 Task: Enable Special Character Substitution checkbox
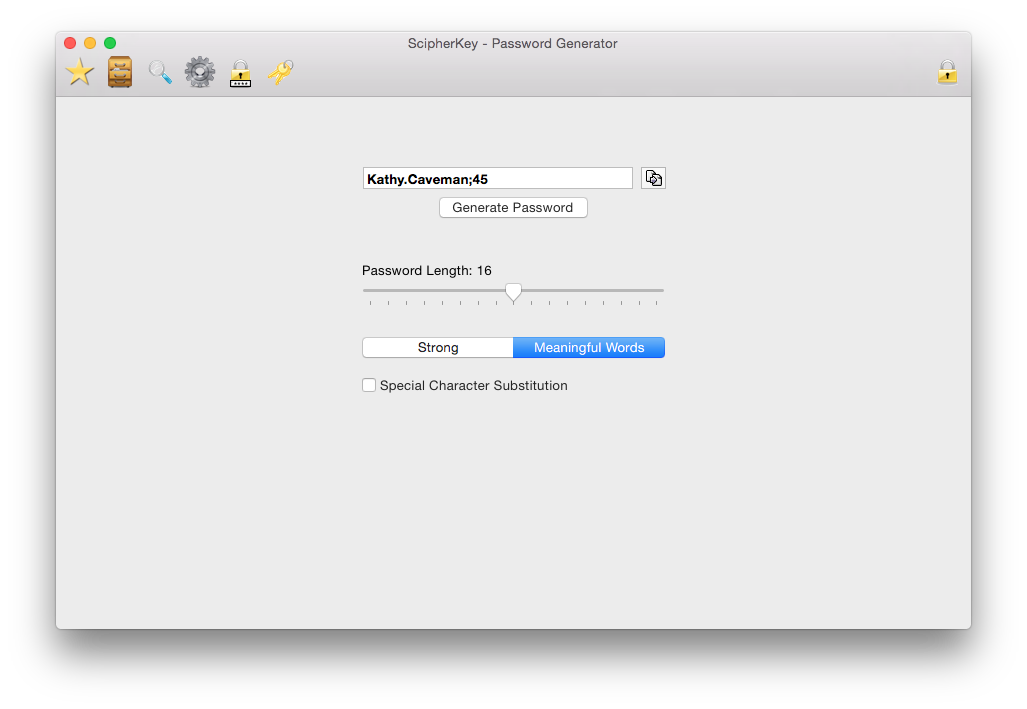[369, 385]
